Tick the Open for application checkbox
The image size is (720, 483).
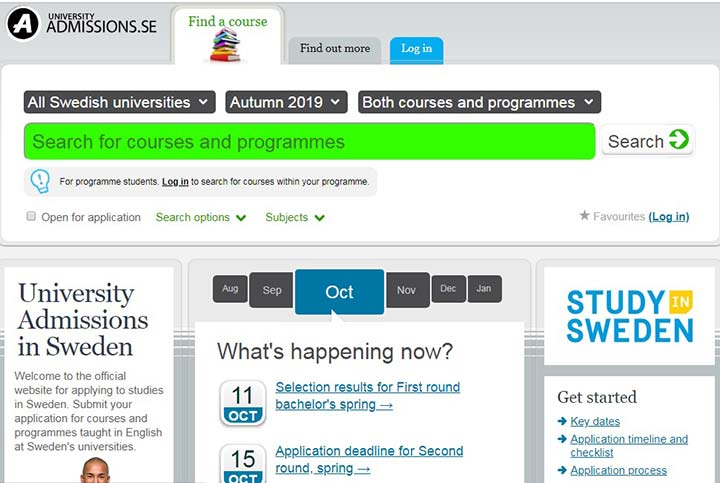(x=31, y=216)
